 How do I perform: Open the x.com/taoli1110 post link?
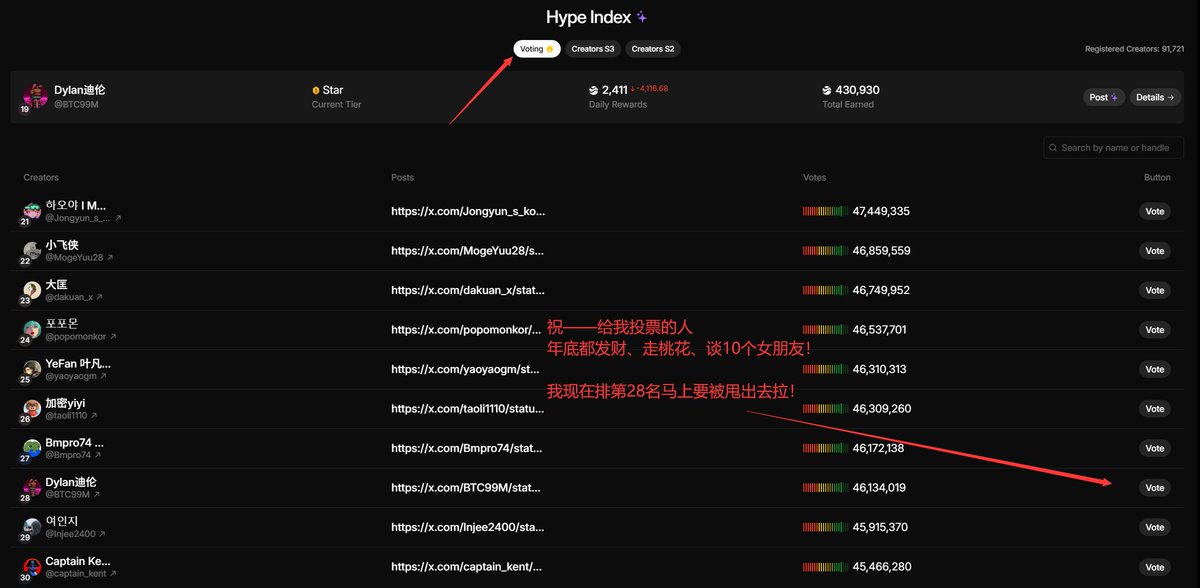(468, 409)
